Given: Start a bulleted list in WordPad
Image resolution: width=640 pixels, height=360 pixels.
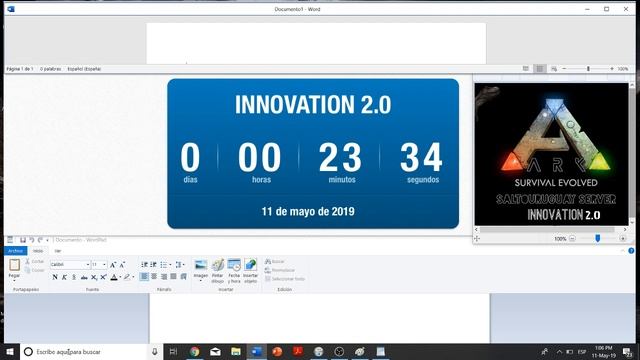Looking at the screenshot, I should pyautogui.click(x=164, y=265).
